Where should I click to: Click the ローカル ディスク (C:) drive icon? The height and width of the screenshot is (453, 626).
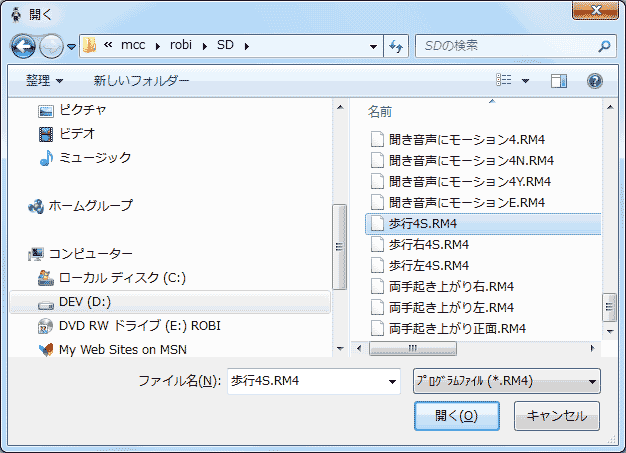[x=46, y=278]
